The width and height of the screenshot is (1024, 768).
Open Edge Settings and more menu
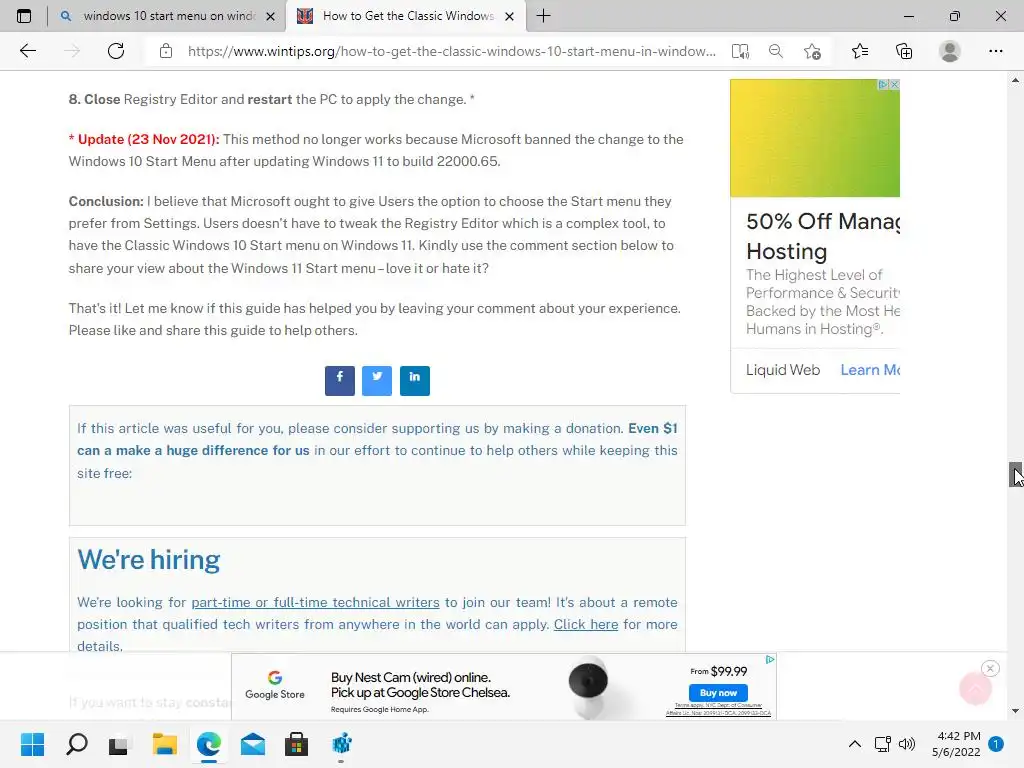tap(995, 51)
